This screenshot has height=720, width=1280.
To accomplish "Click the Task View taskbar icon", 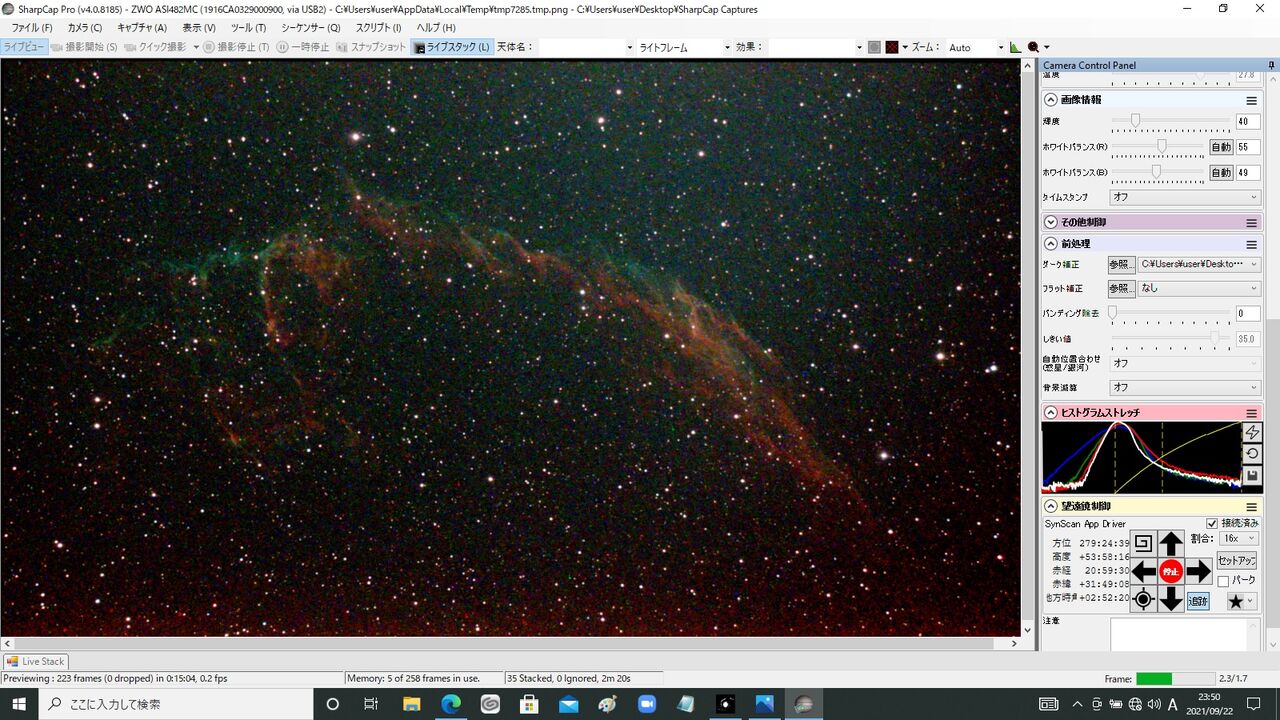I will pyautogui.click(x=371, y=704).
